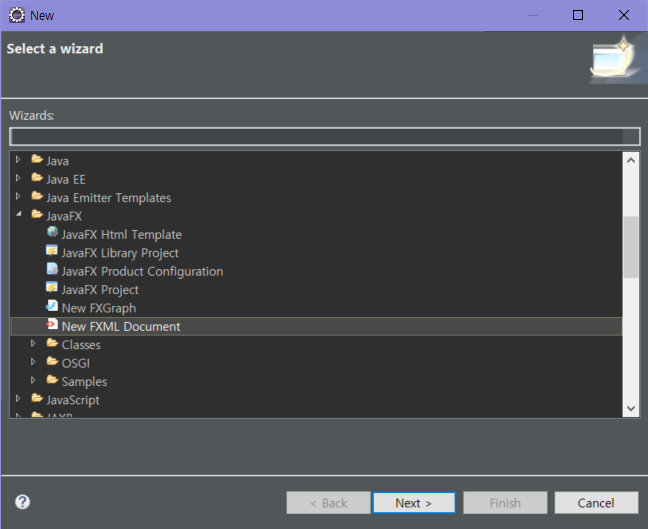Focus the Wizards filter text field
Image resolution: width=648 pixels, height=529 pixels.
pyautogui.click(x=325, y=136)
